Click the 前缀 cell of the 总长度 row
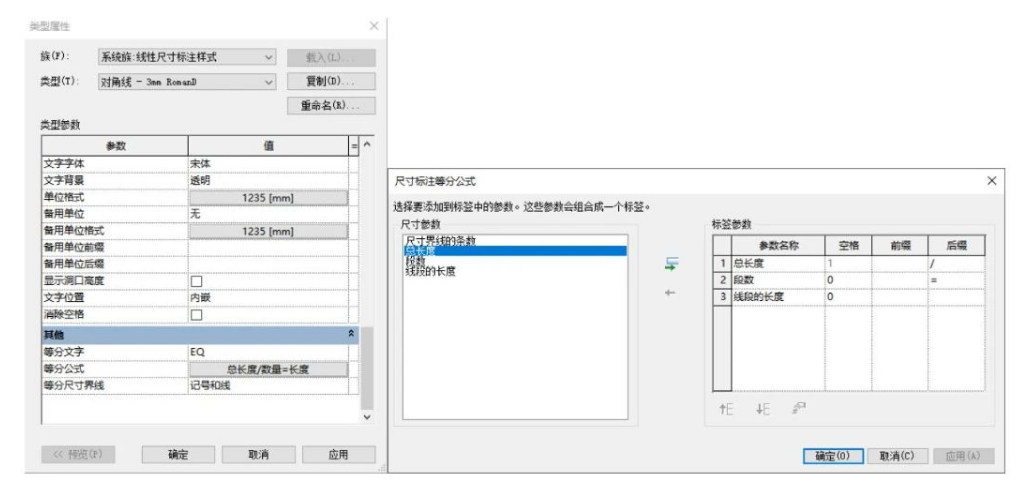Screen dimensions: 1029x499 900,263
